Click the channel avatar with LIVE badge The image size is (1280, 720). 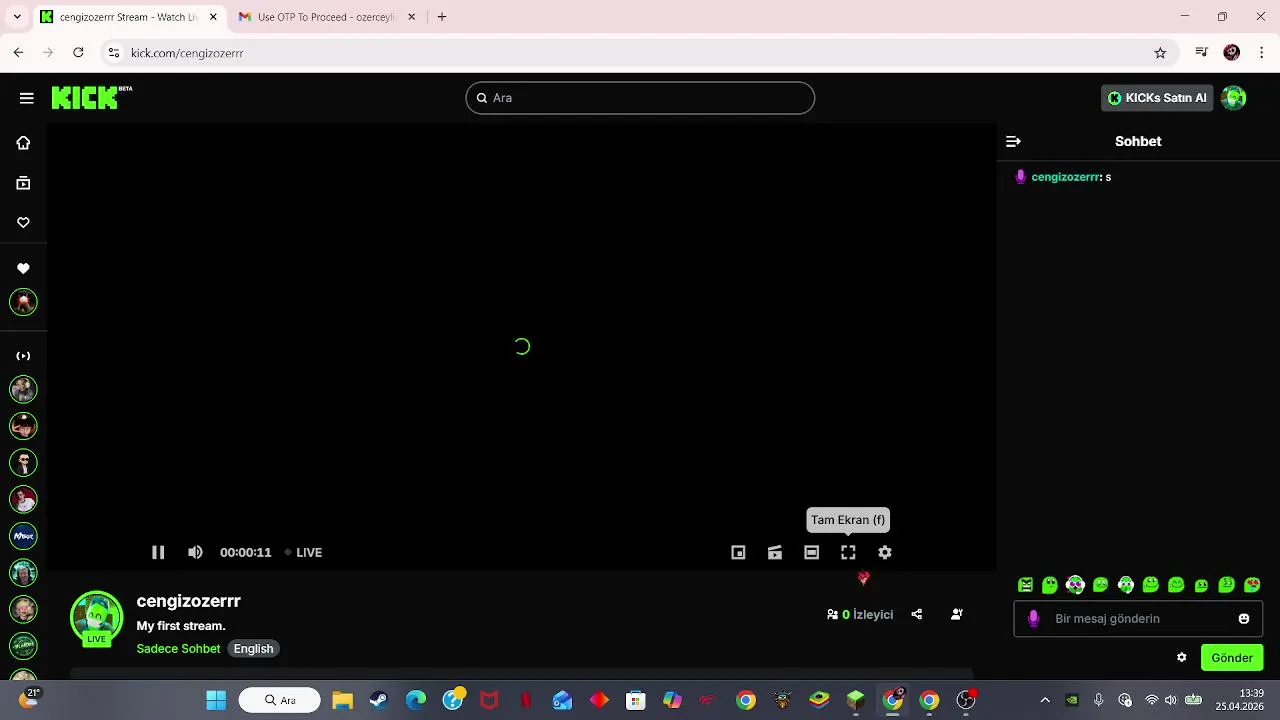click(x=97, y=619)
